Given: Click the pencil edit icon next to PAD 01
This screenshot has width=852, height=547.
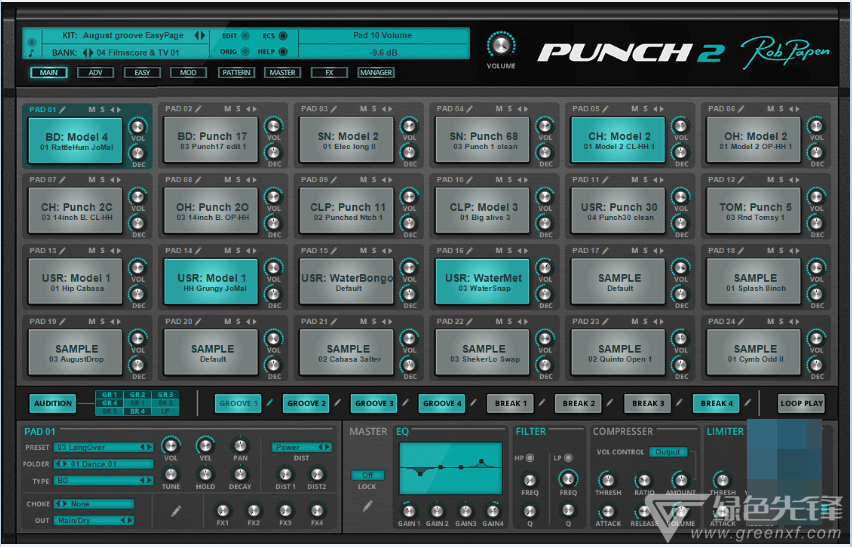Looking at the screenshot, I should click(62, 110).
